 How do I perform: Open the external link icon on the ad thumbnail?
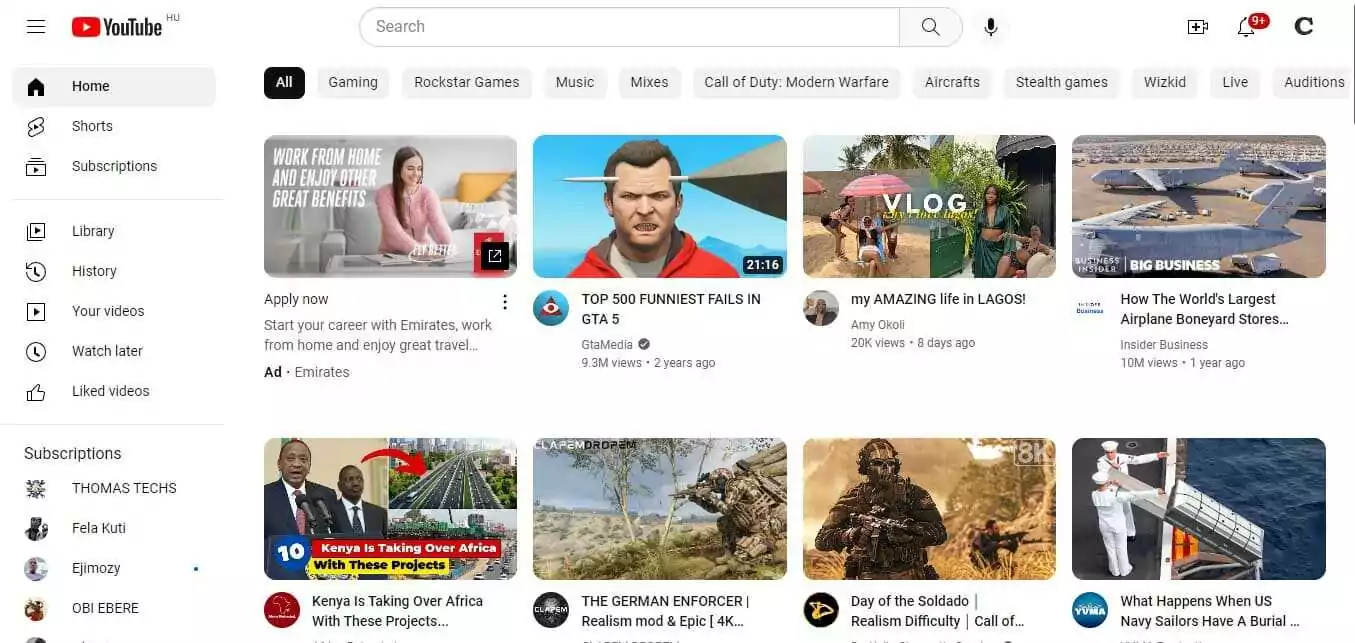(x=494, y=256)
